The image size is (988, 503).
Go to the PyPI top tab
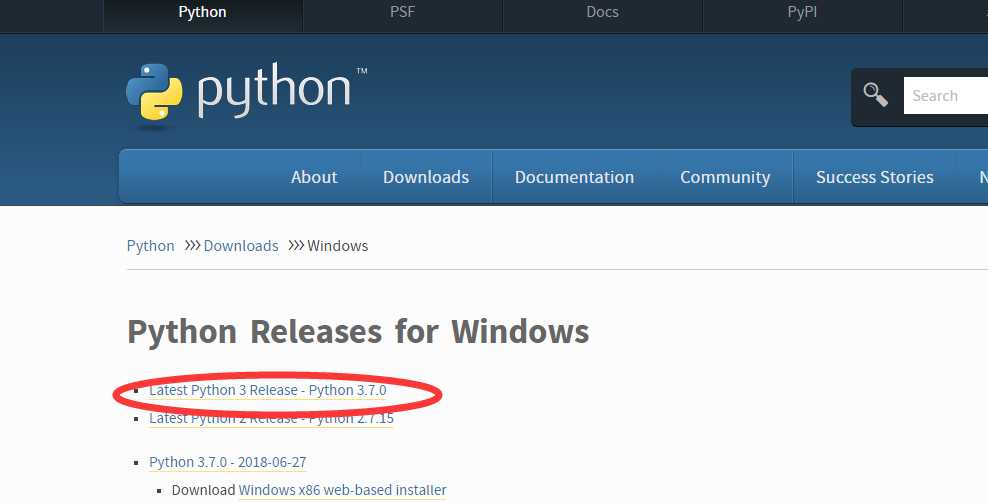[802, 13]
